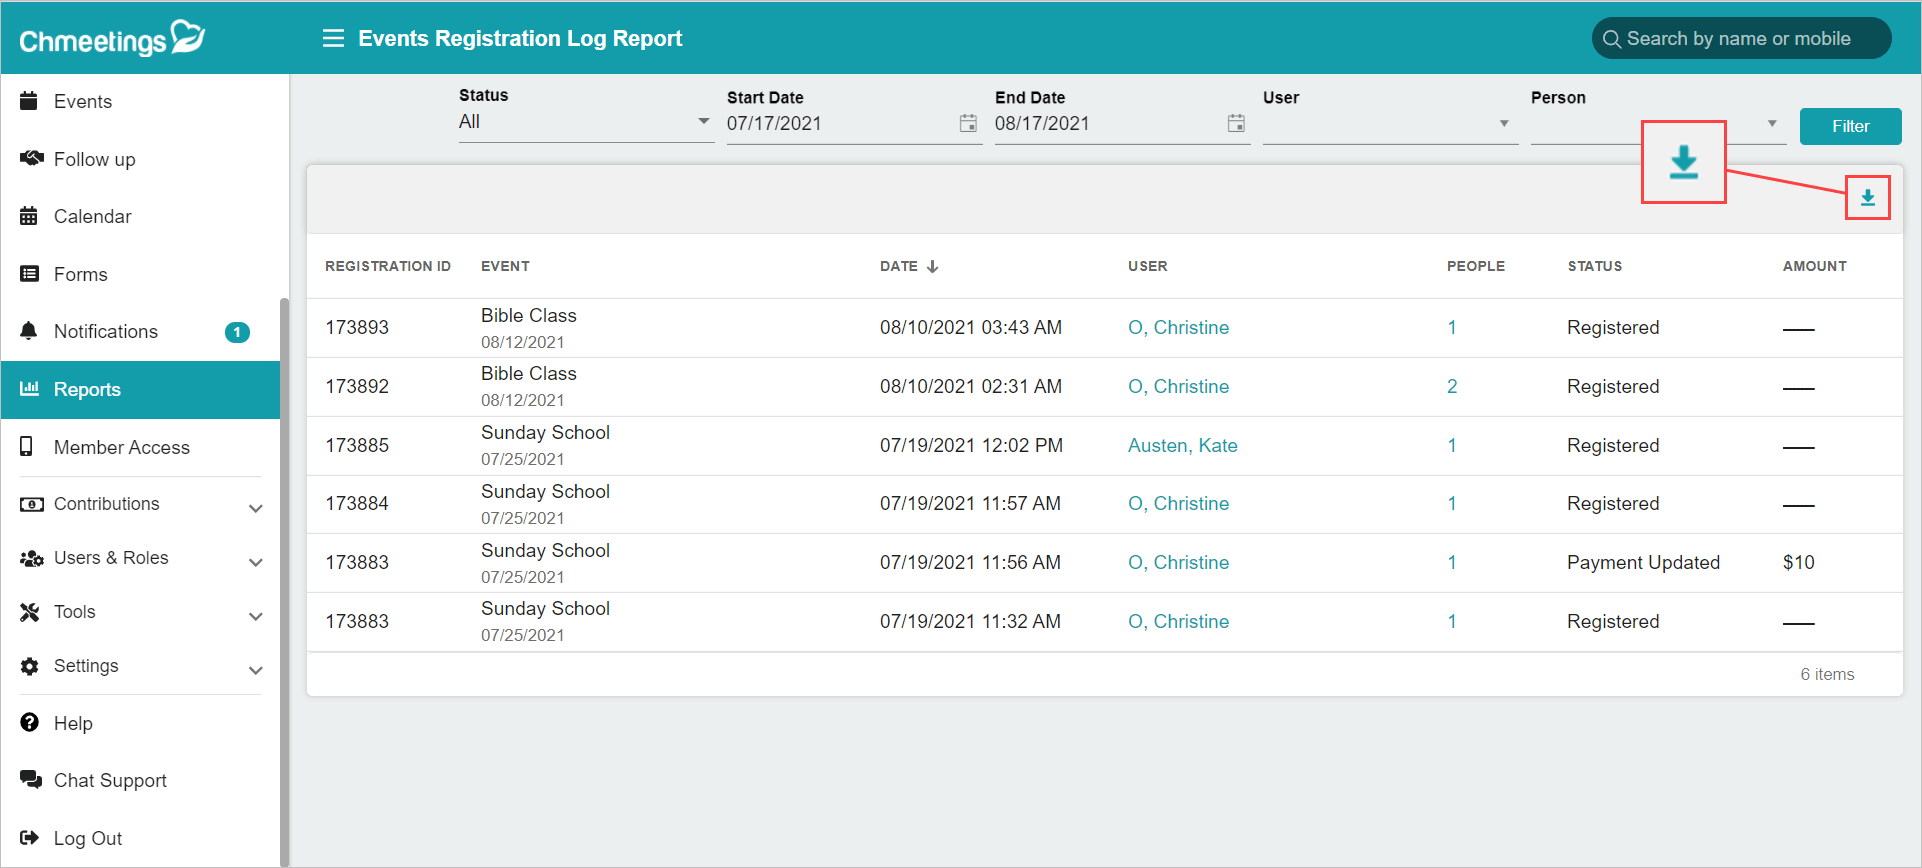Click the search magnifier icon
This screenshot has width=1922, height=868.
pyautogui.click(x=1611, y=39)
